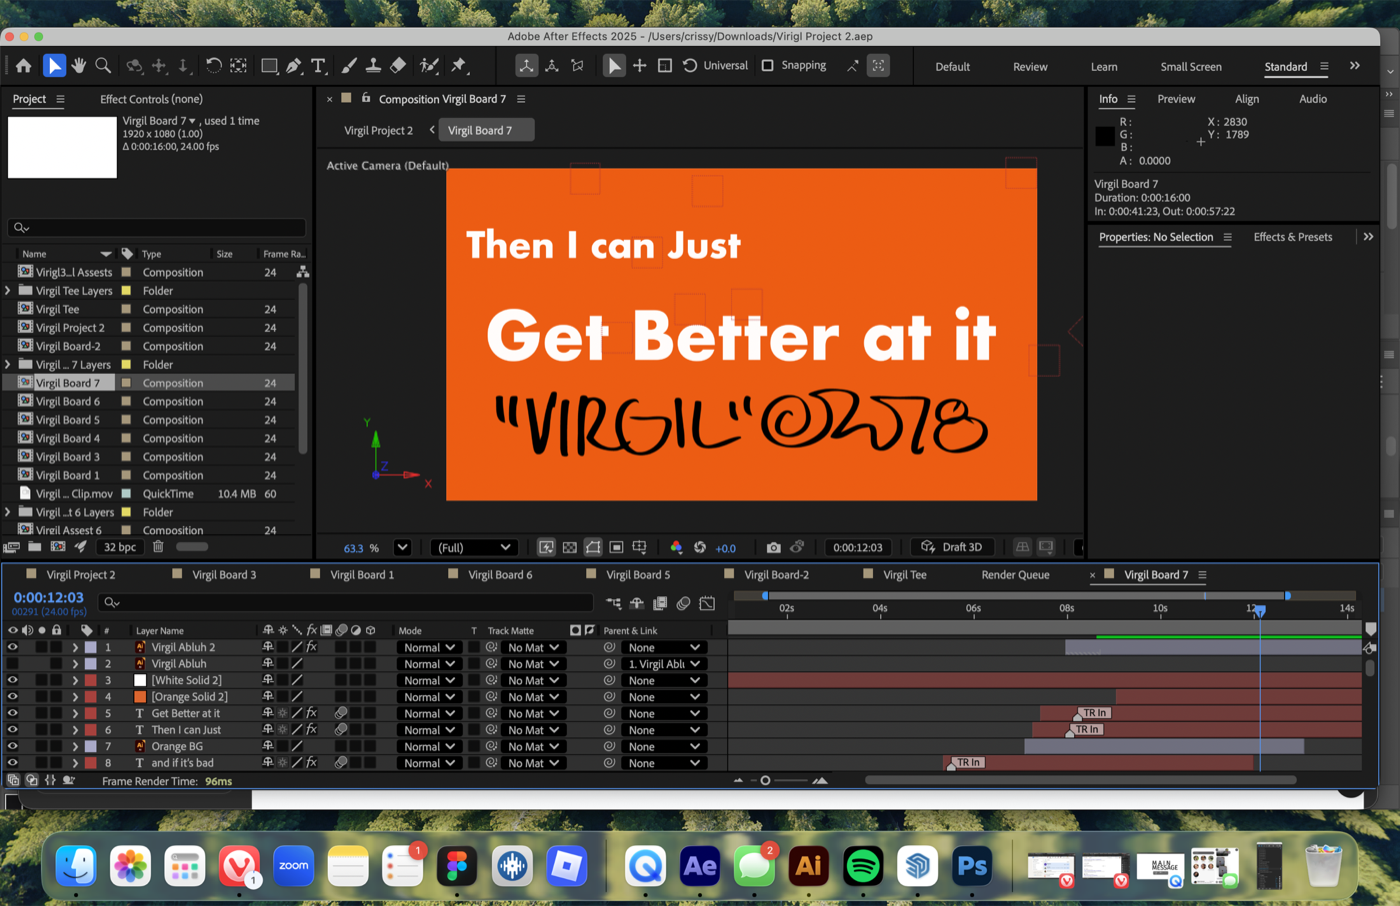This screenshot has height=906, width=1400.
Task: Toggle transparency grid icon in viewer
Action: click(569, 547)
